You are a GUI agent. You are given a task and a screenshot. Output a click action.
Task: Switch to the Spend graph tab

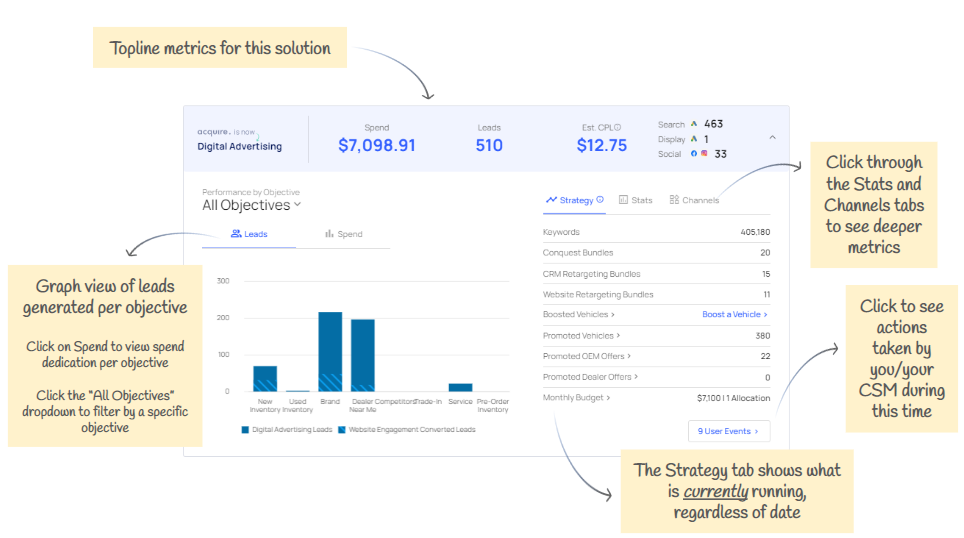tap(343, 234)
